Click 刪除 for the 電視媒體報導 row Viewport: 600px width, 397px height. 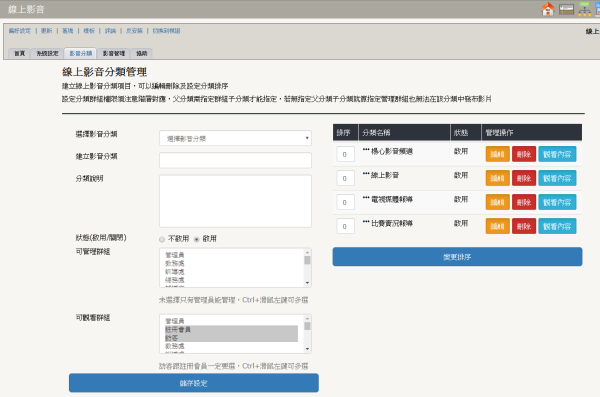[x=524, y=202]
